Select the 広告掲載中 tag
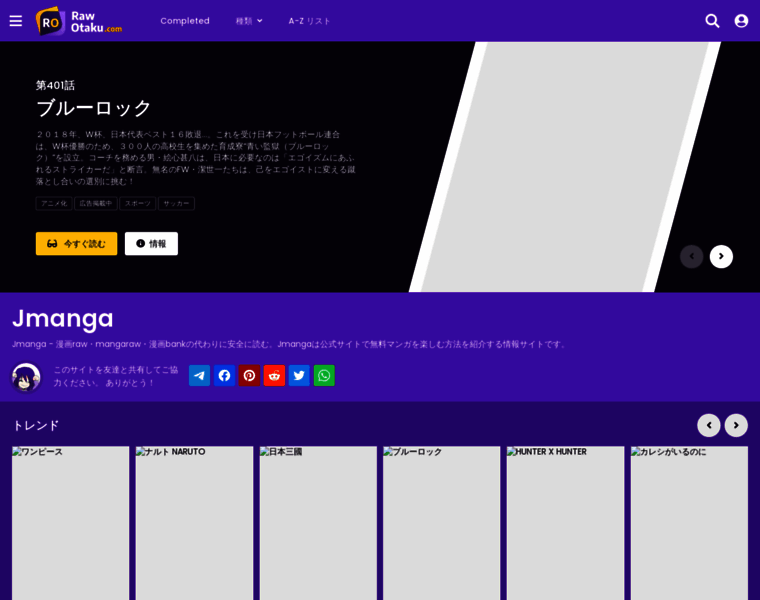The image size is (760, 600). [95, 204]
